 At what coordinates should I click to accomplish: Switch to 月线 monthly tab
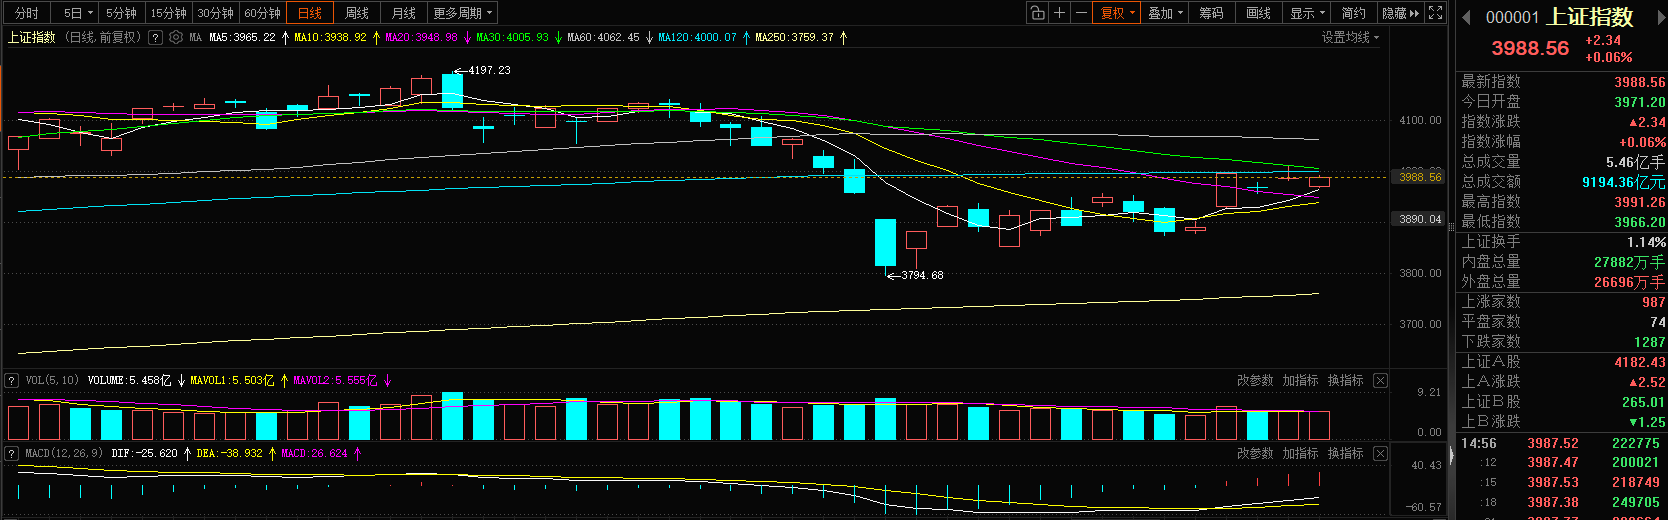[x=404, y=13]
